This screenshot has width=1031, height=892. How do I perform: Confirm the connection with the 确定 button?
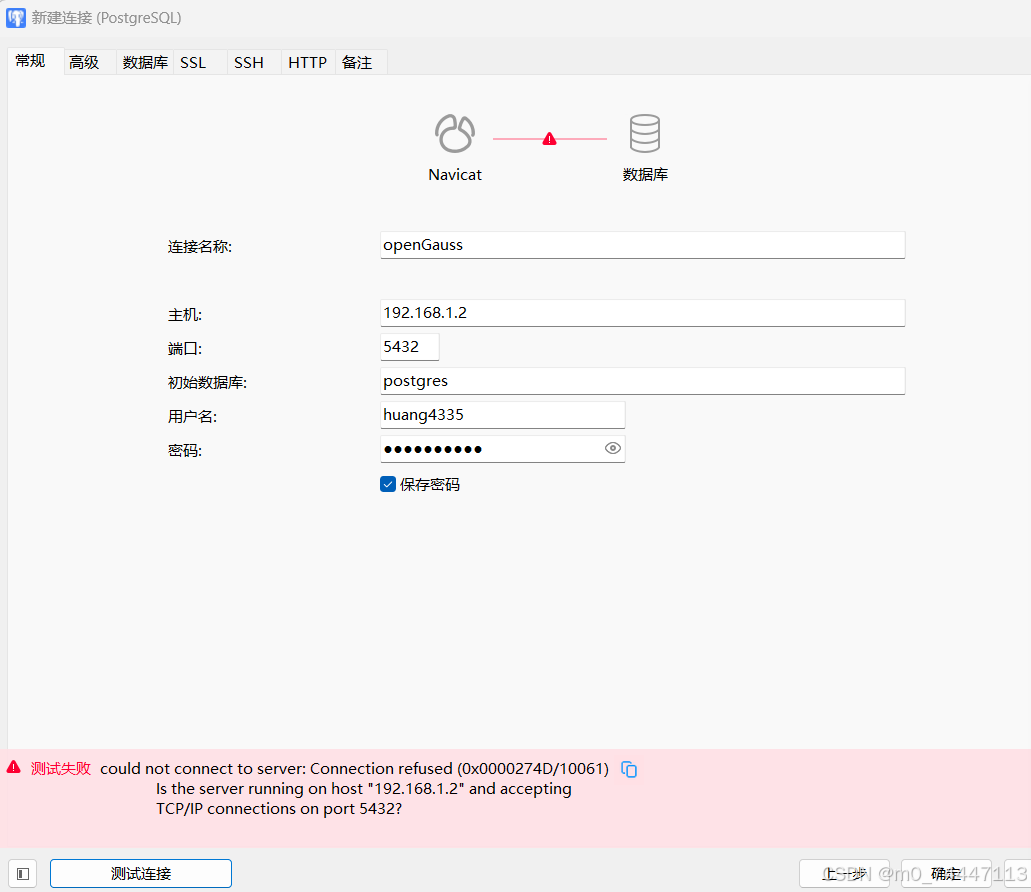(x=946, y=873)
